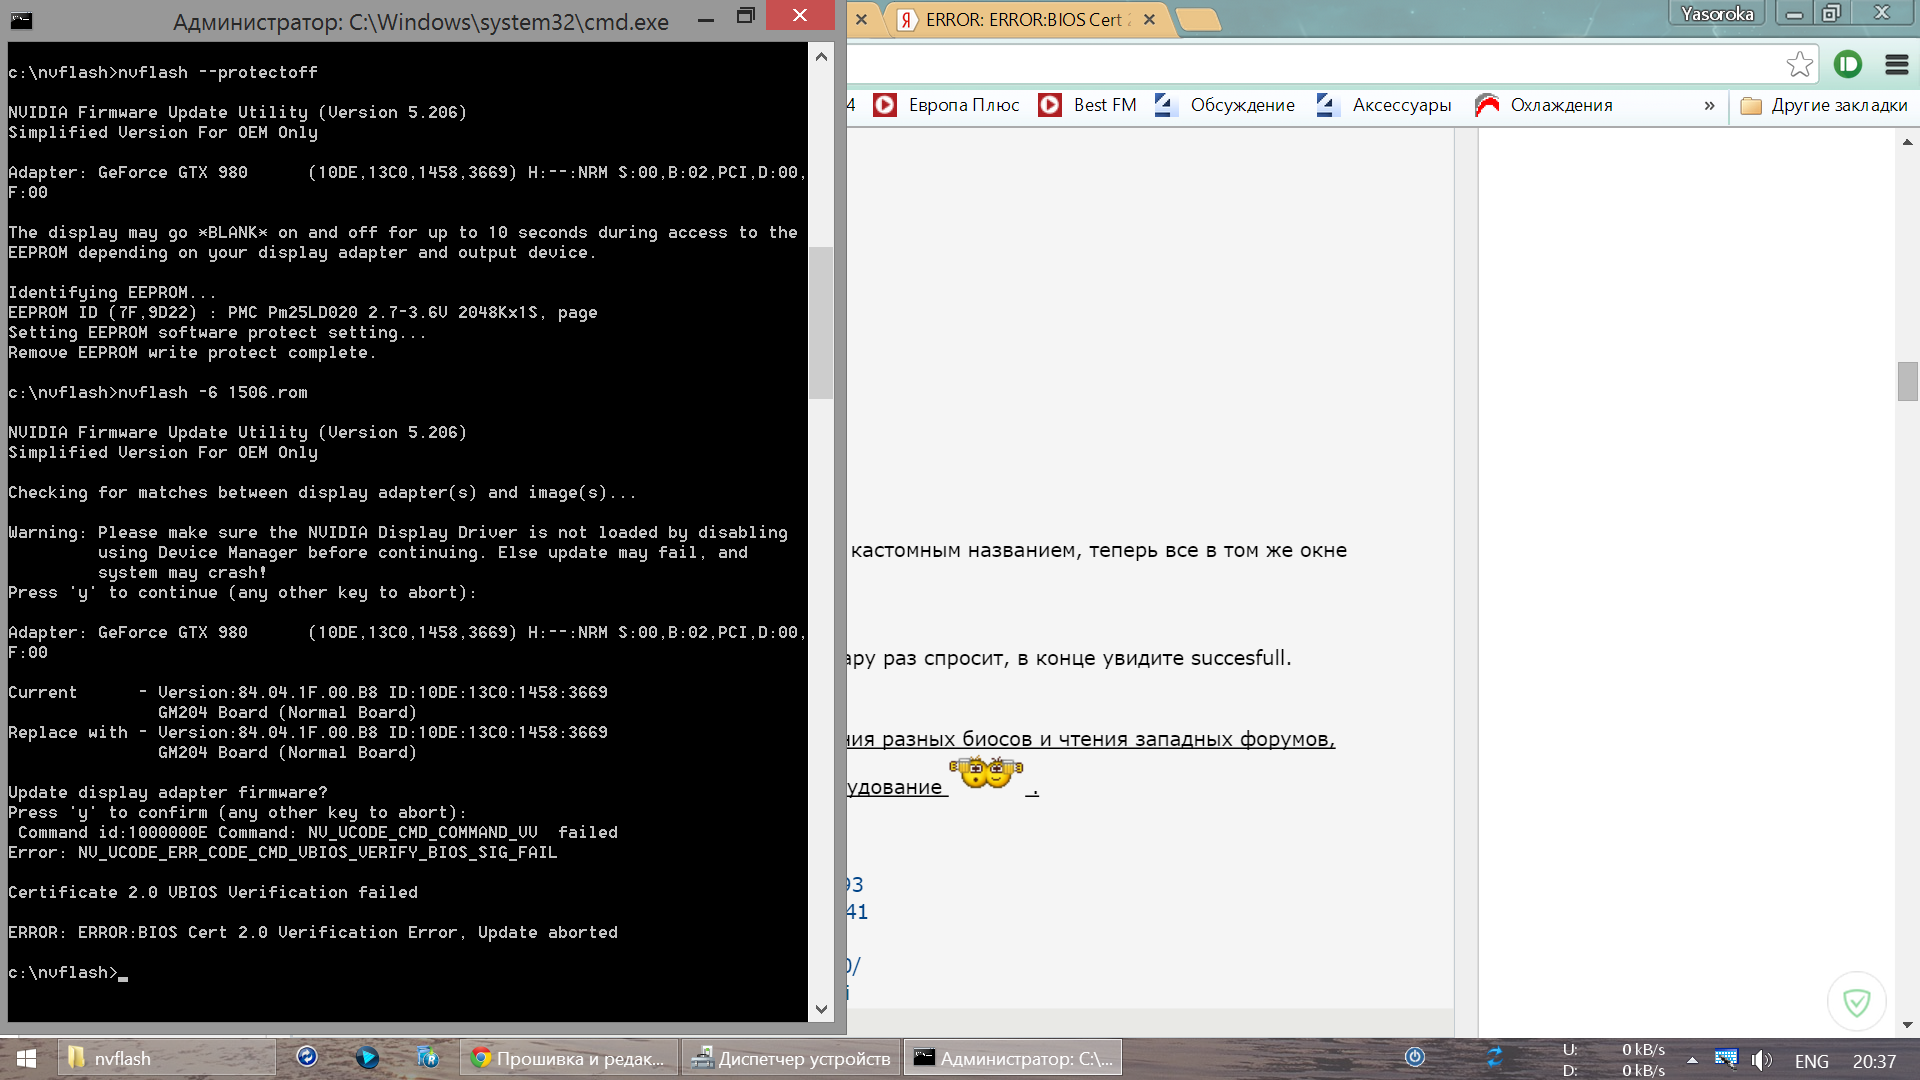Image resolution: width=1920 pixels, height=1080 pixels.
Task: Open the Chrome hamburger menu
Action: 1896,65
